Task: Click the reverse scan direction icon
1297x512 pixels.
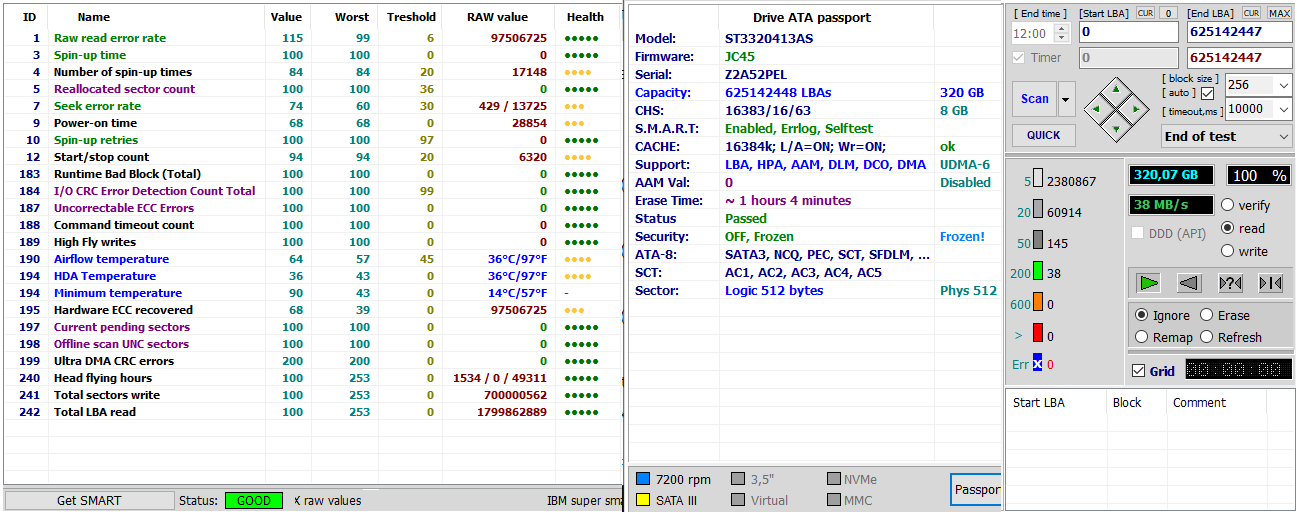Action: point(1189,283)
